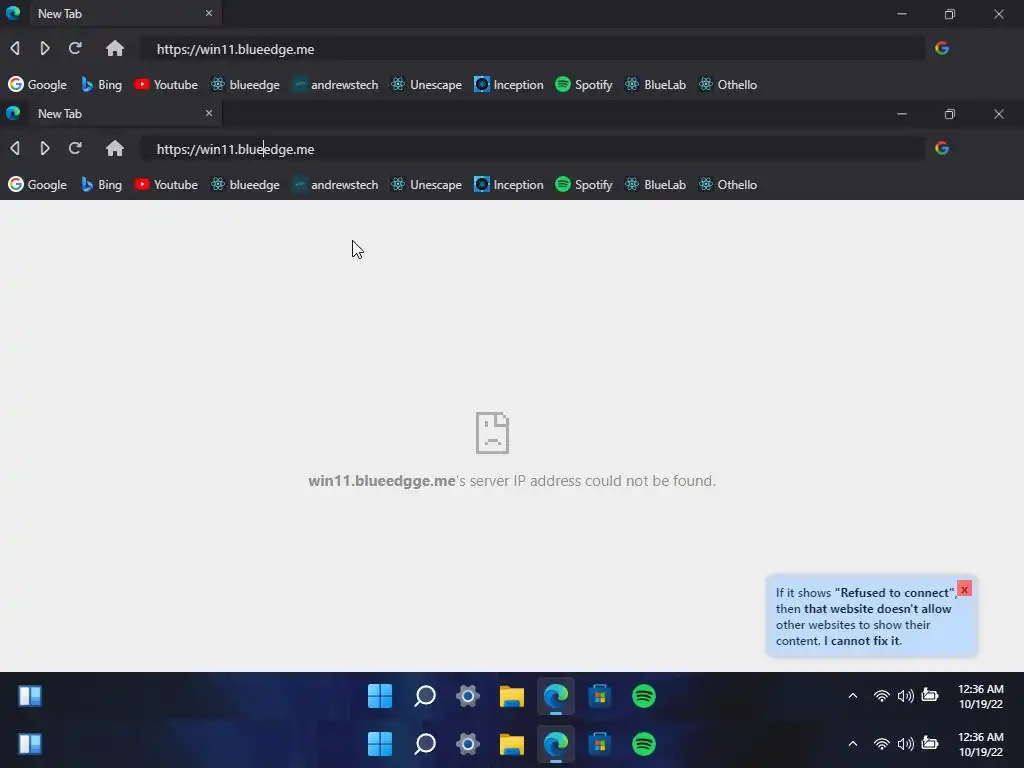Click the Edge icon on the bottom taskbar
Viewport: 1024px width, 768px height.
[556, 743]
